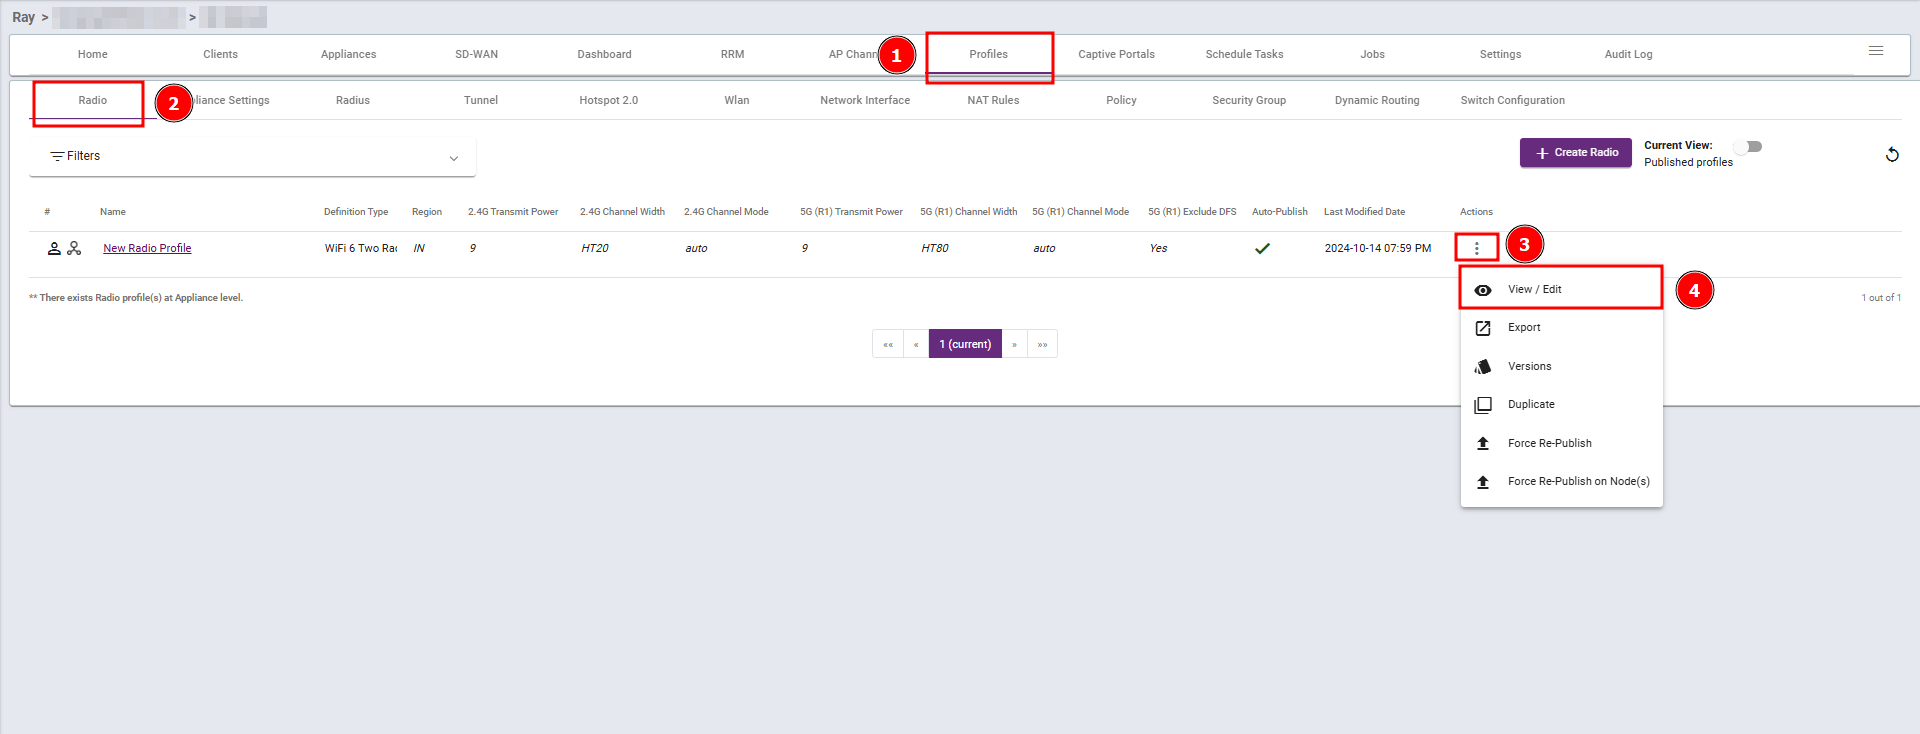Expand the Filters panel
Image resolution: width=1920 pixels, height=734 pixels.
pos(252,157)
